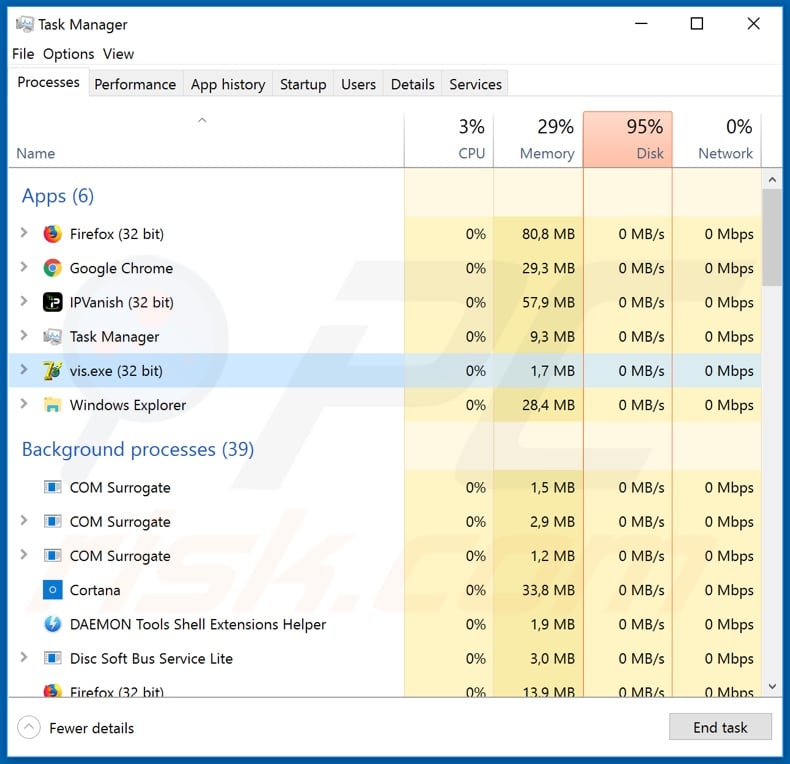Select the first COM Surrogate row name
790x764 pixels.
tap(120, 488)
